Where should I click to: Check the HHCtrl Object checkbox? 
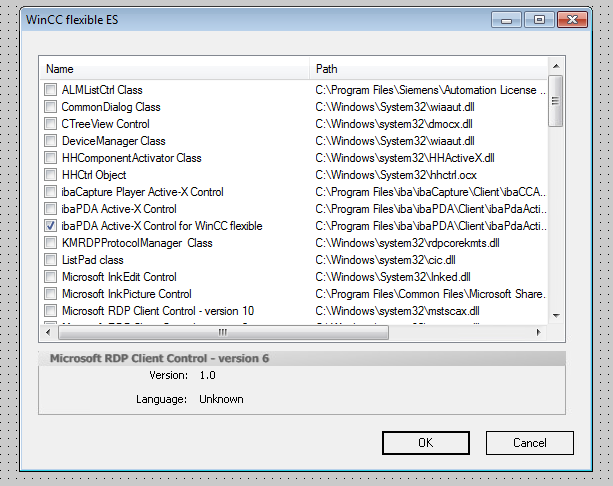pos(50,175)
